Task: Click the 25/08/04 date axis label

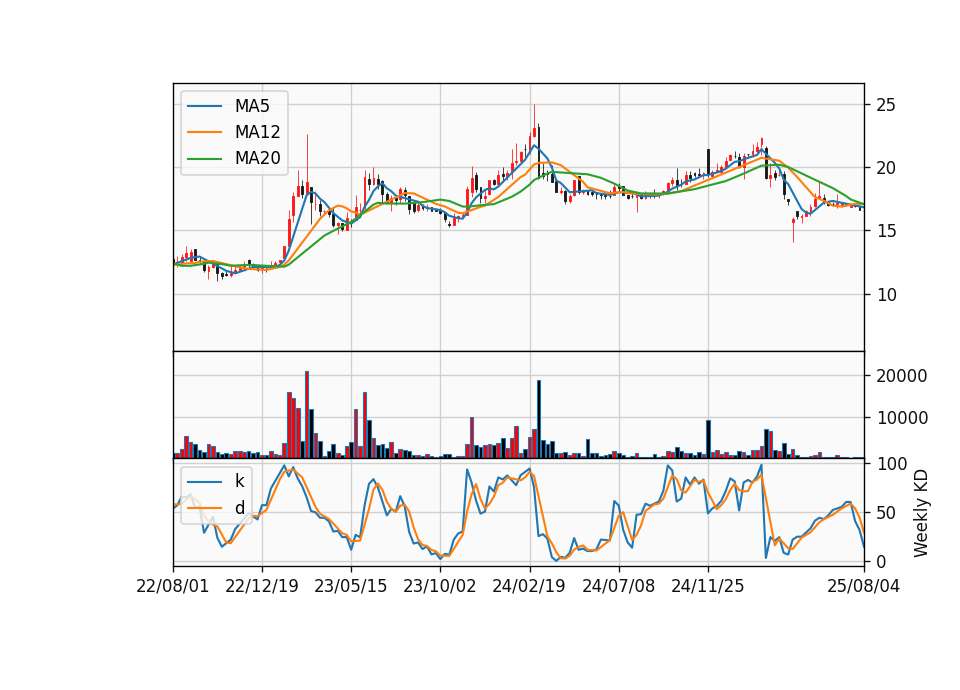Action: [x=864, y=587]
